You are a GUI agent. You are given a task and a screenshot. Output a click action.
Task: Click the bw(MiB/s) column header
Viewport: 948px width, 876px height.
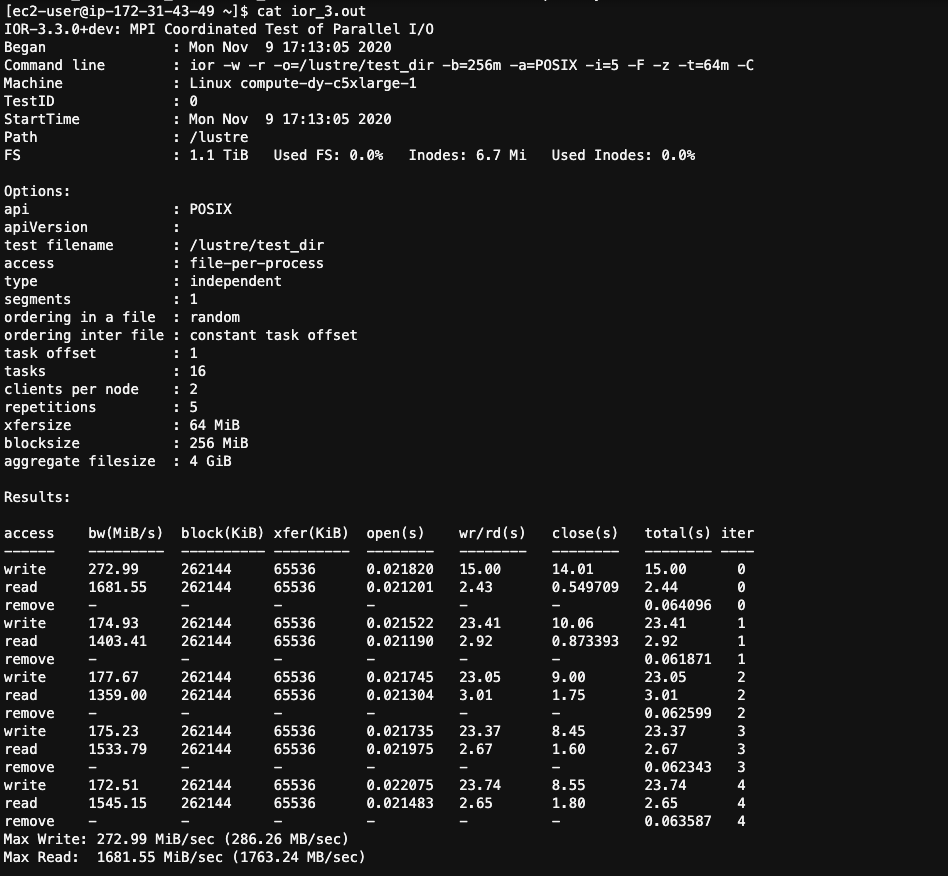[x=126, y=533]
